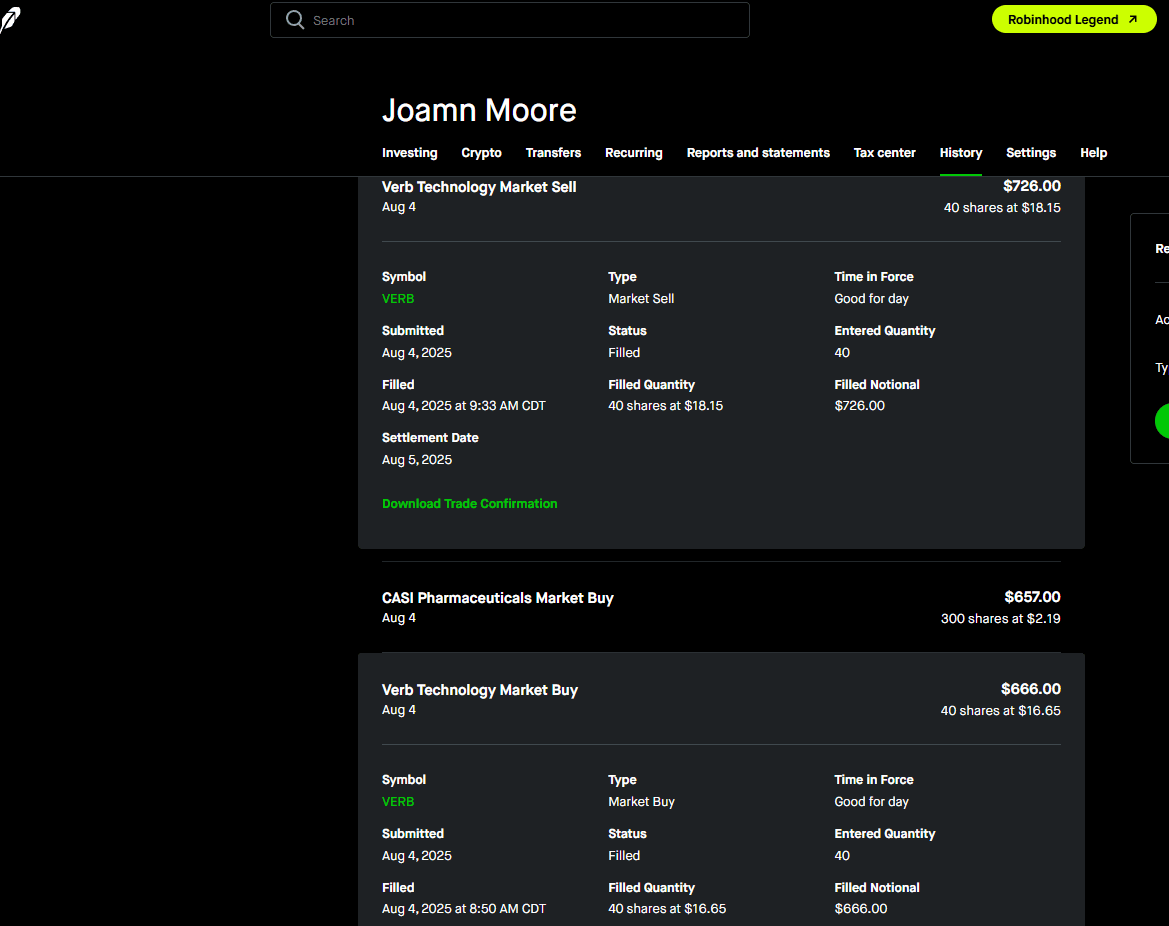Open the Settings tab

tap(1030, 153)
